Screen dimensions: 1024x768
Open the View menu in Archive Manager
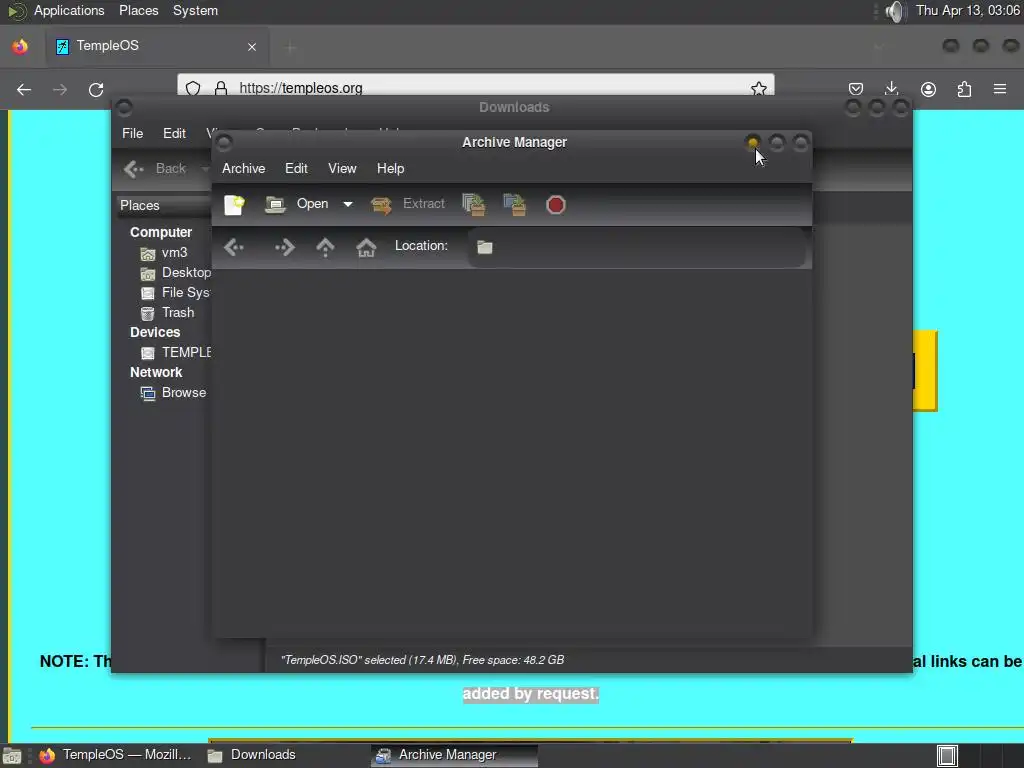(342, 168)
